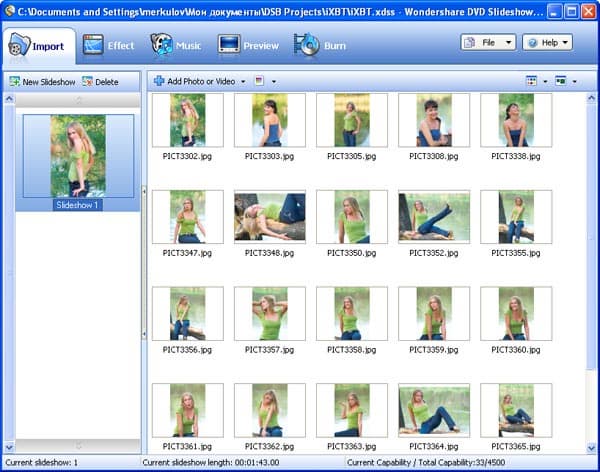Screen dimensions: 600x472
Task: Select photo PICT3338.jpg thumbnail
Action: click(x=516, y=120)
